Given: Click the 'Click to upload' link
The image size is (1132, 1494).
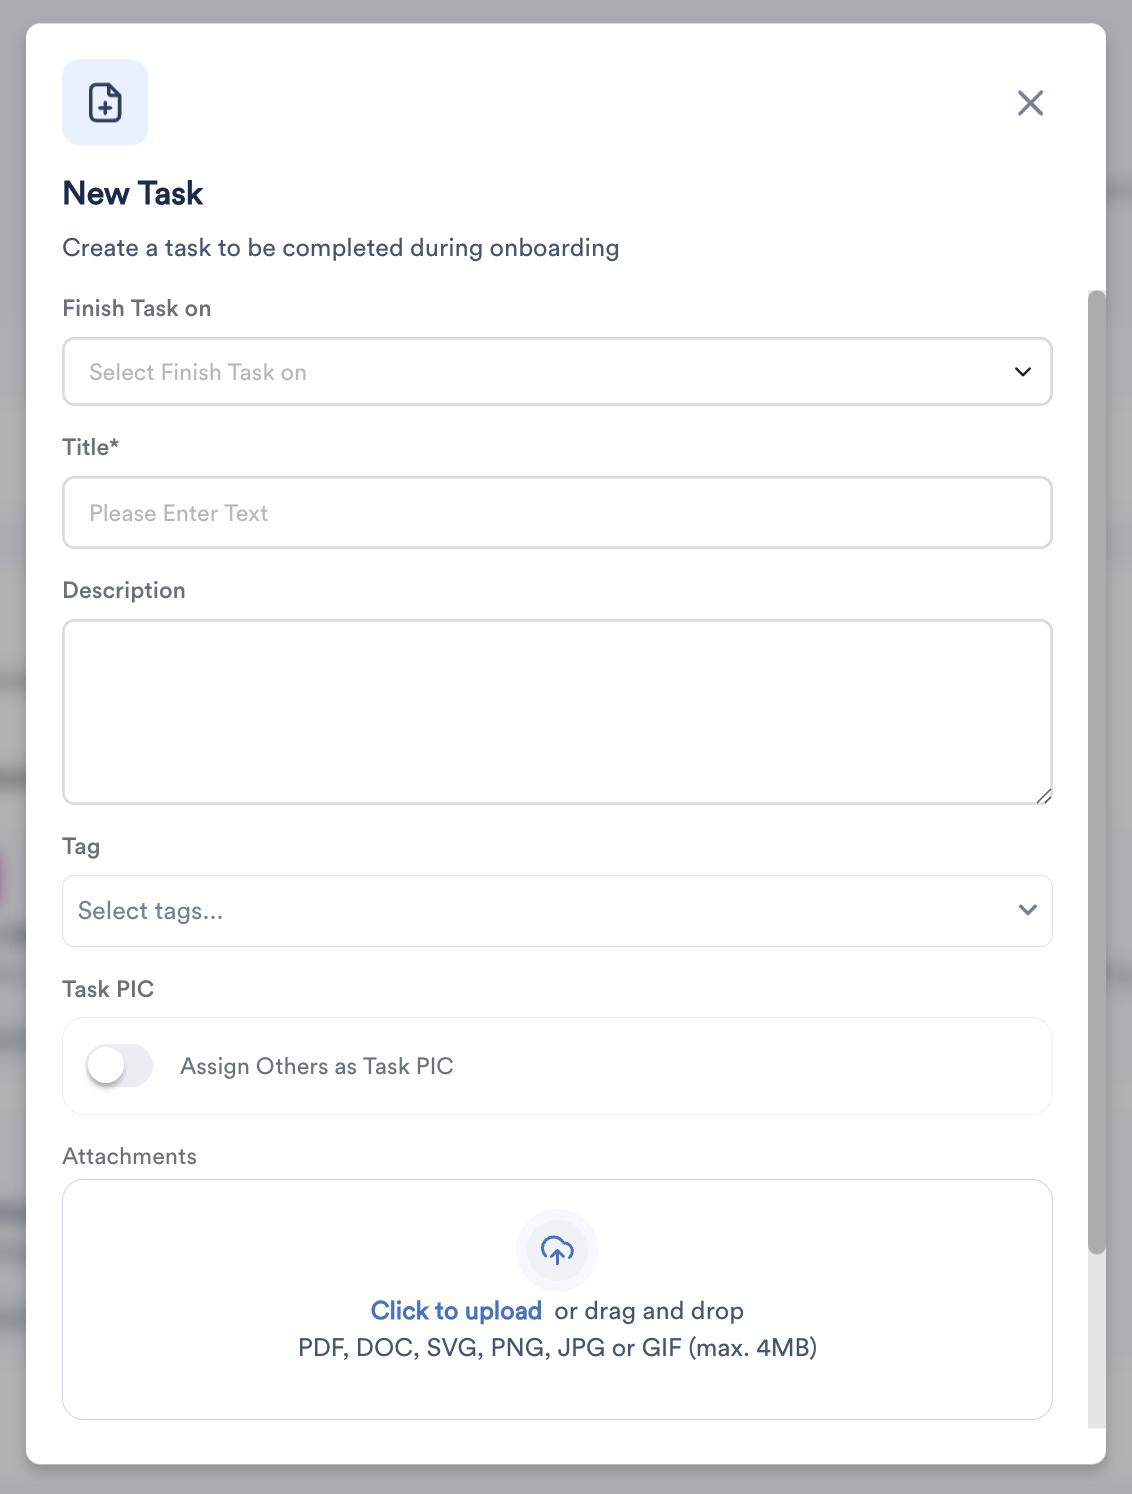Looking at the screenshot, I should tap(456, 1311).
